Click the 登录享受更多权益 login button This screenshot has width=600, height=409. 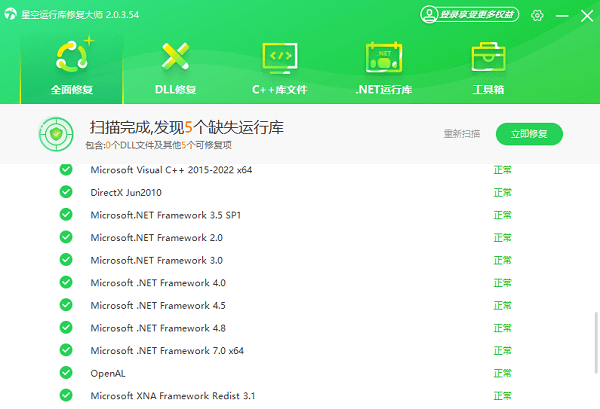click(x=470, y=15)
